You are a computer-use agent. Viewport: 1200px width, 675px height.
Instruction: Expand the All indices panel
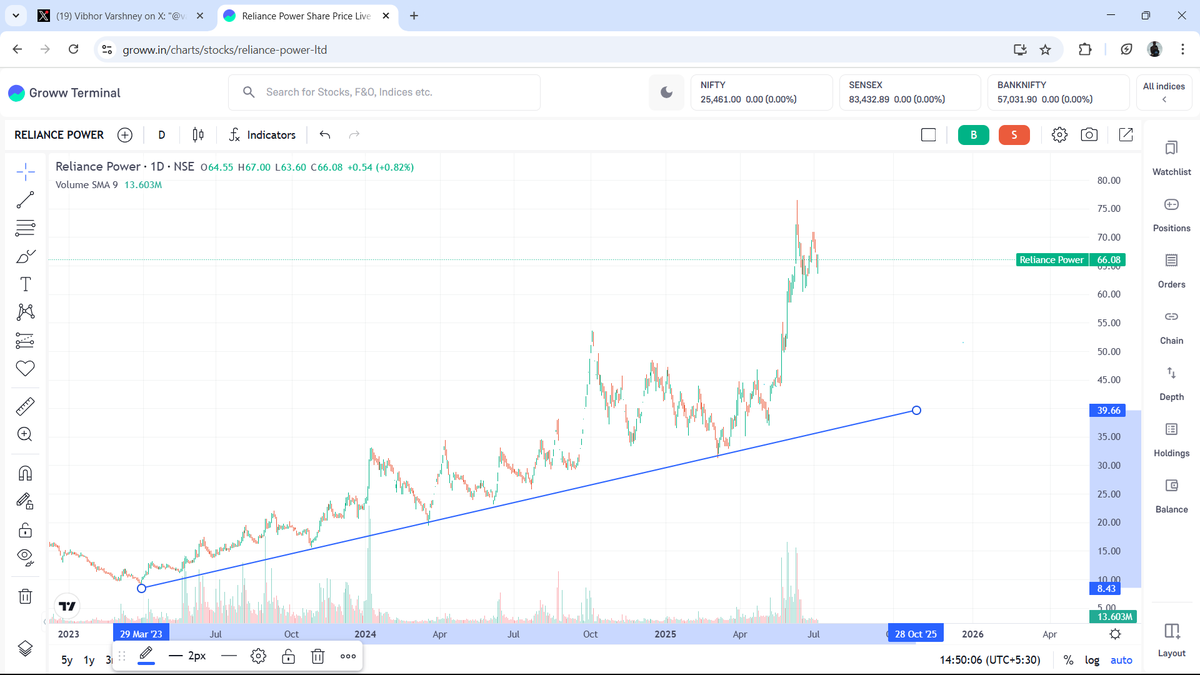click(1164, 92)
